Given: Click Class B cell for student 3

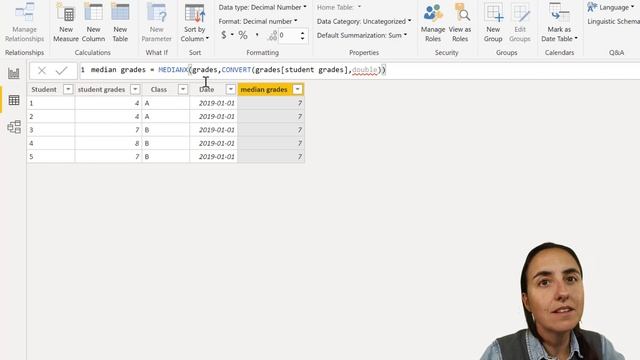Looking at the screenshot, I should (x=166, y=130).
